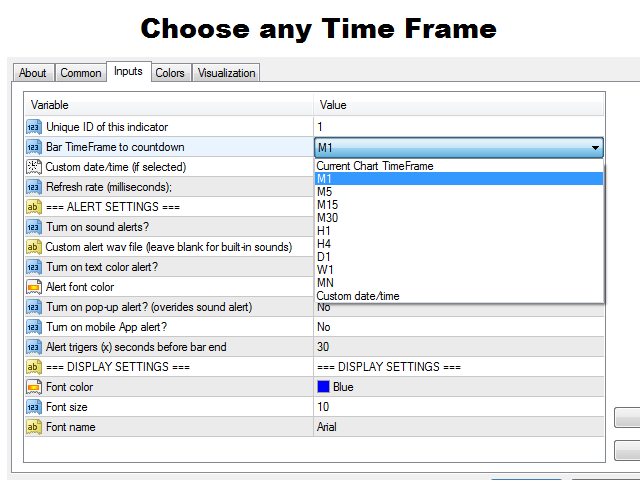This screenshot has height=480, width=640.
Task: Select Font color label
Action: [69, 387]
